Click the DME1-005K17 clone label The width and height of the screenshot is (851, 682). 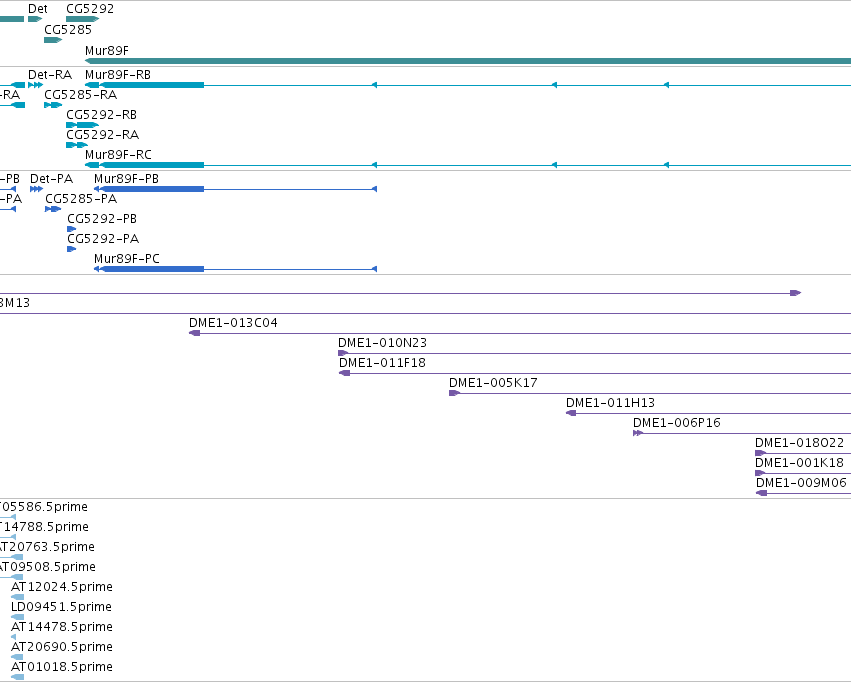click(x=493, y=383)
